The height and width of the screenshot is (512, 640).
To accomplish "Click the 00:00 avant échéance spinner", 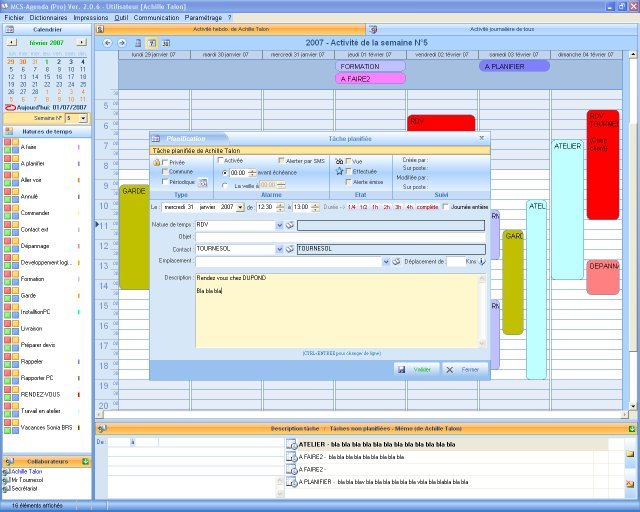I will click(x=252, y=173).
